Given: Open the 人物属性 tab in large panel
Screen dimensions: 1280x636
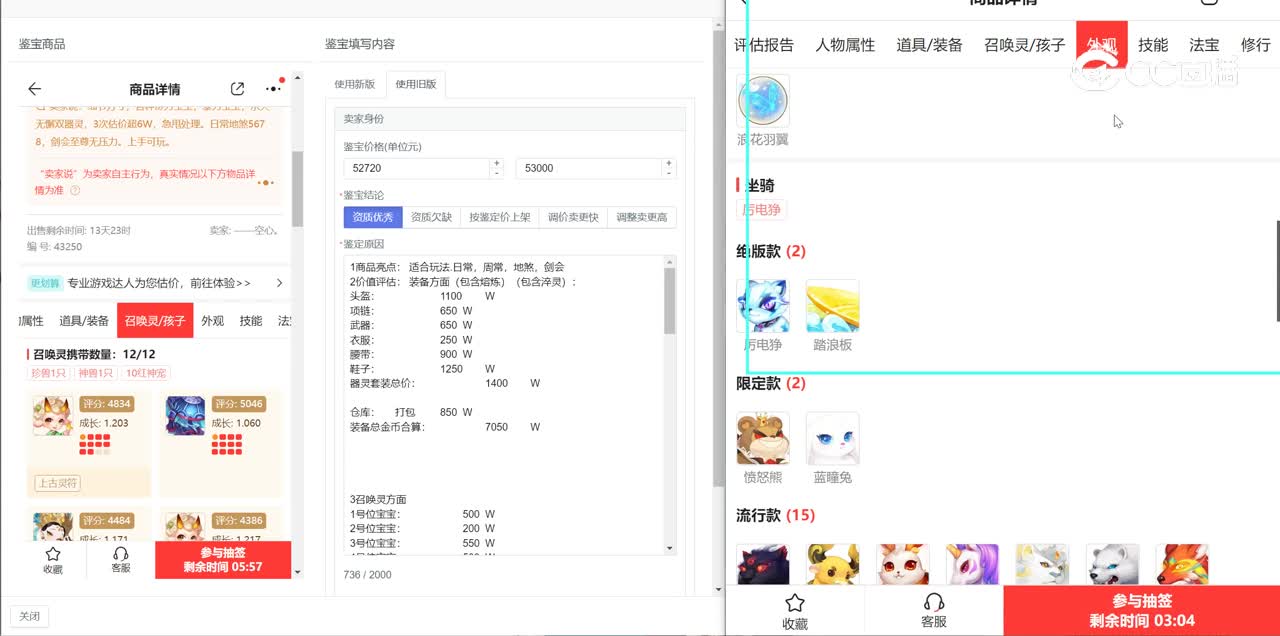Looking at the screenshot, I should coord(845,45).
